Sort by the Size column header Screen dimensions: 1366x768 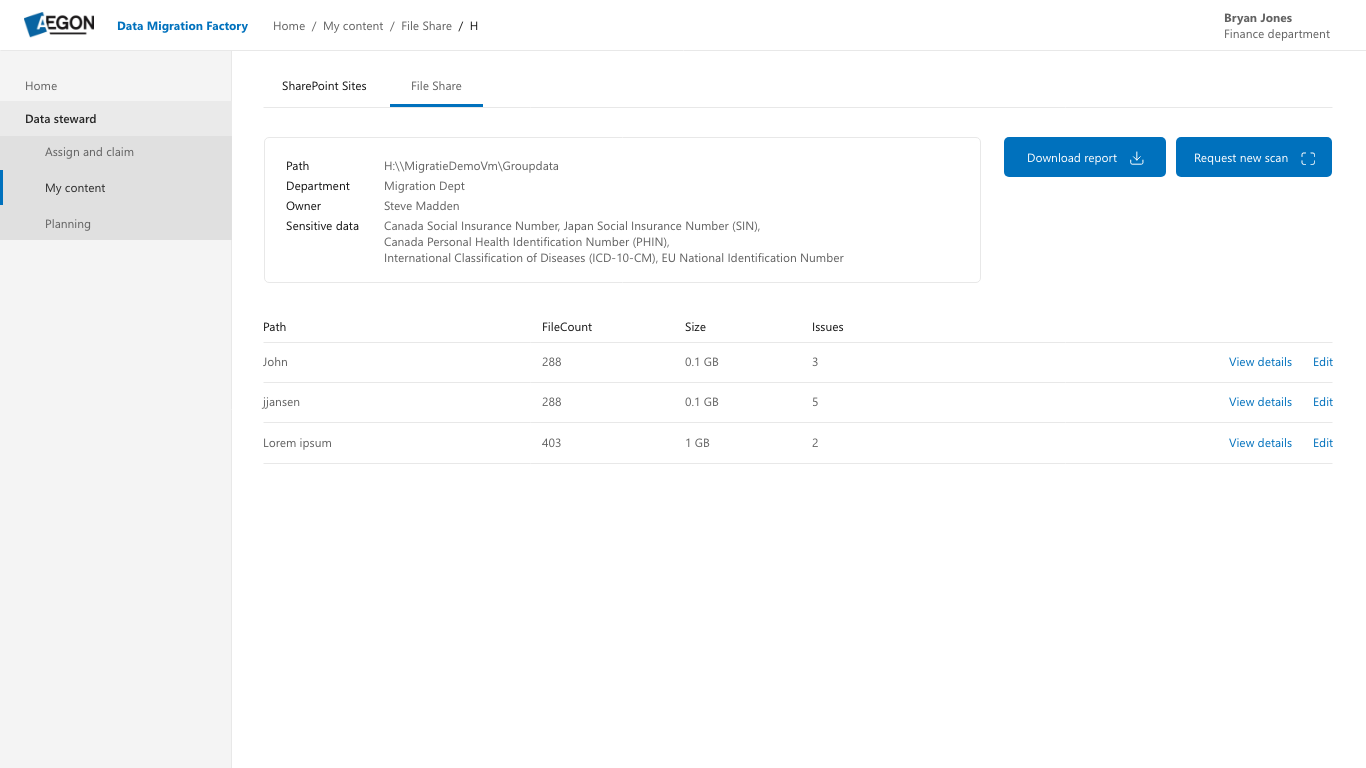695,327
